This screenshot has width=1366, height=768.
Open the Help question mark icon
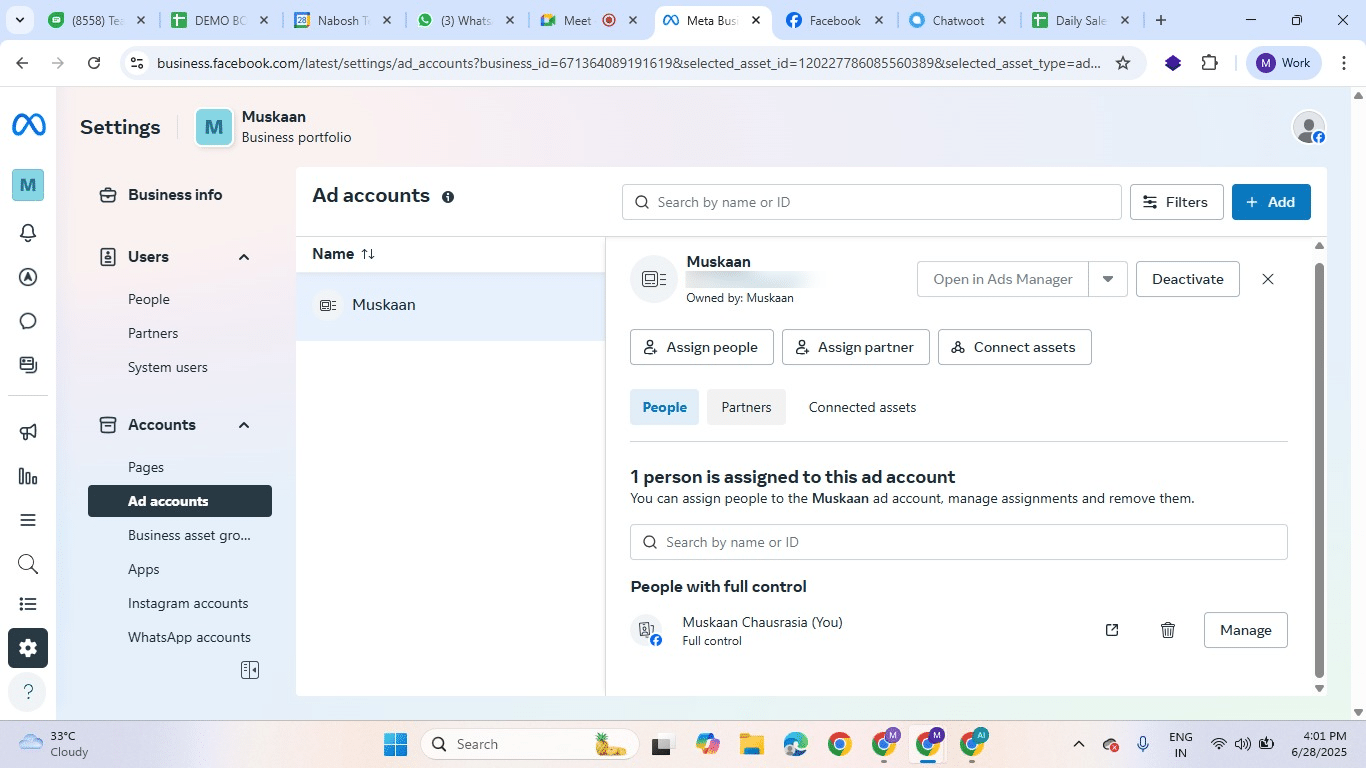click(27, 691)
